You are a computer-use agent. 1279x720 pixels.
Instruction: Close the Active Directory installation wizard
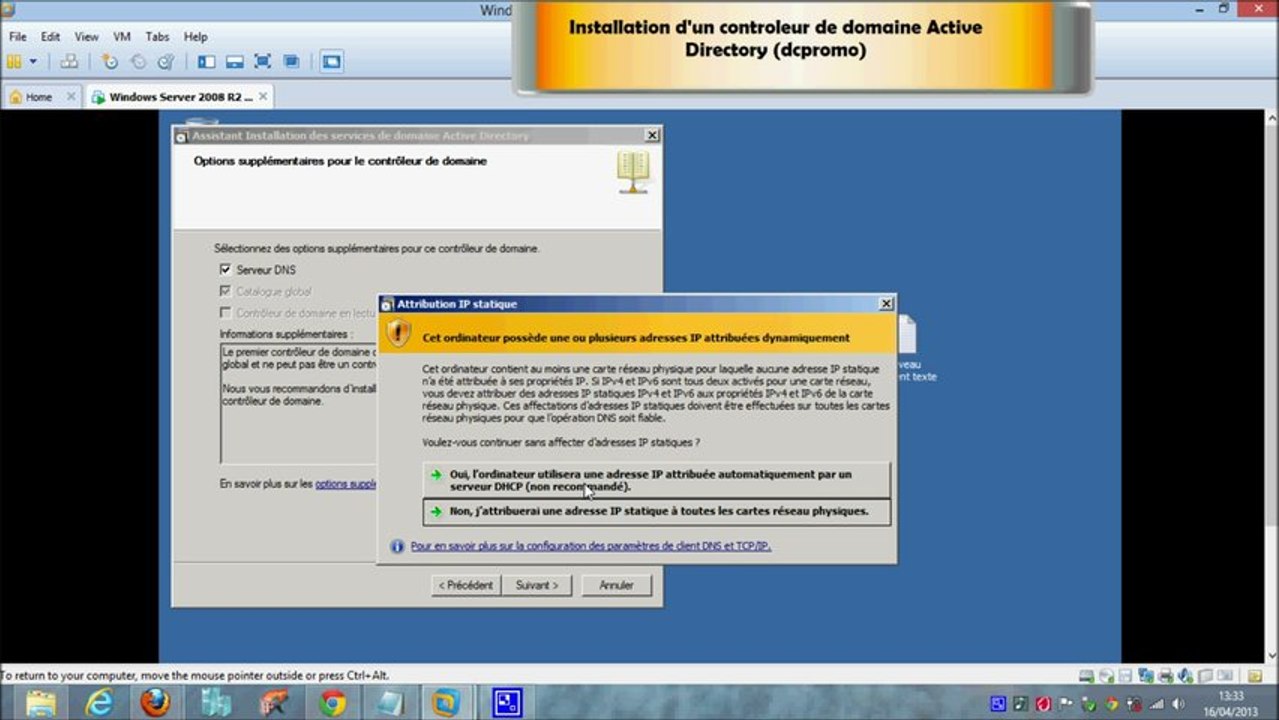point(652,135)
